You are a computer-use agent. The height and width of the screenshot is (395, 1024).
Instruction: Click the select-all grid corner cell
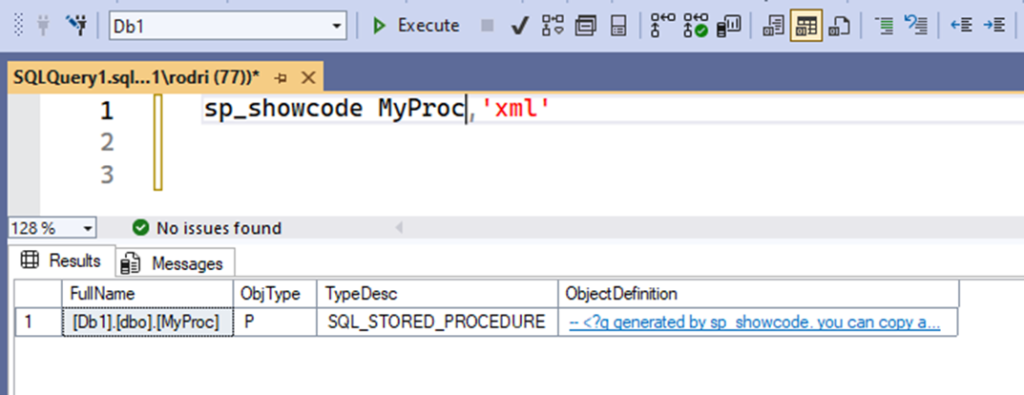point(39,294)
